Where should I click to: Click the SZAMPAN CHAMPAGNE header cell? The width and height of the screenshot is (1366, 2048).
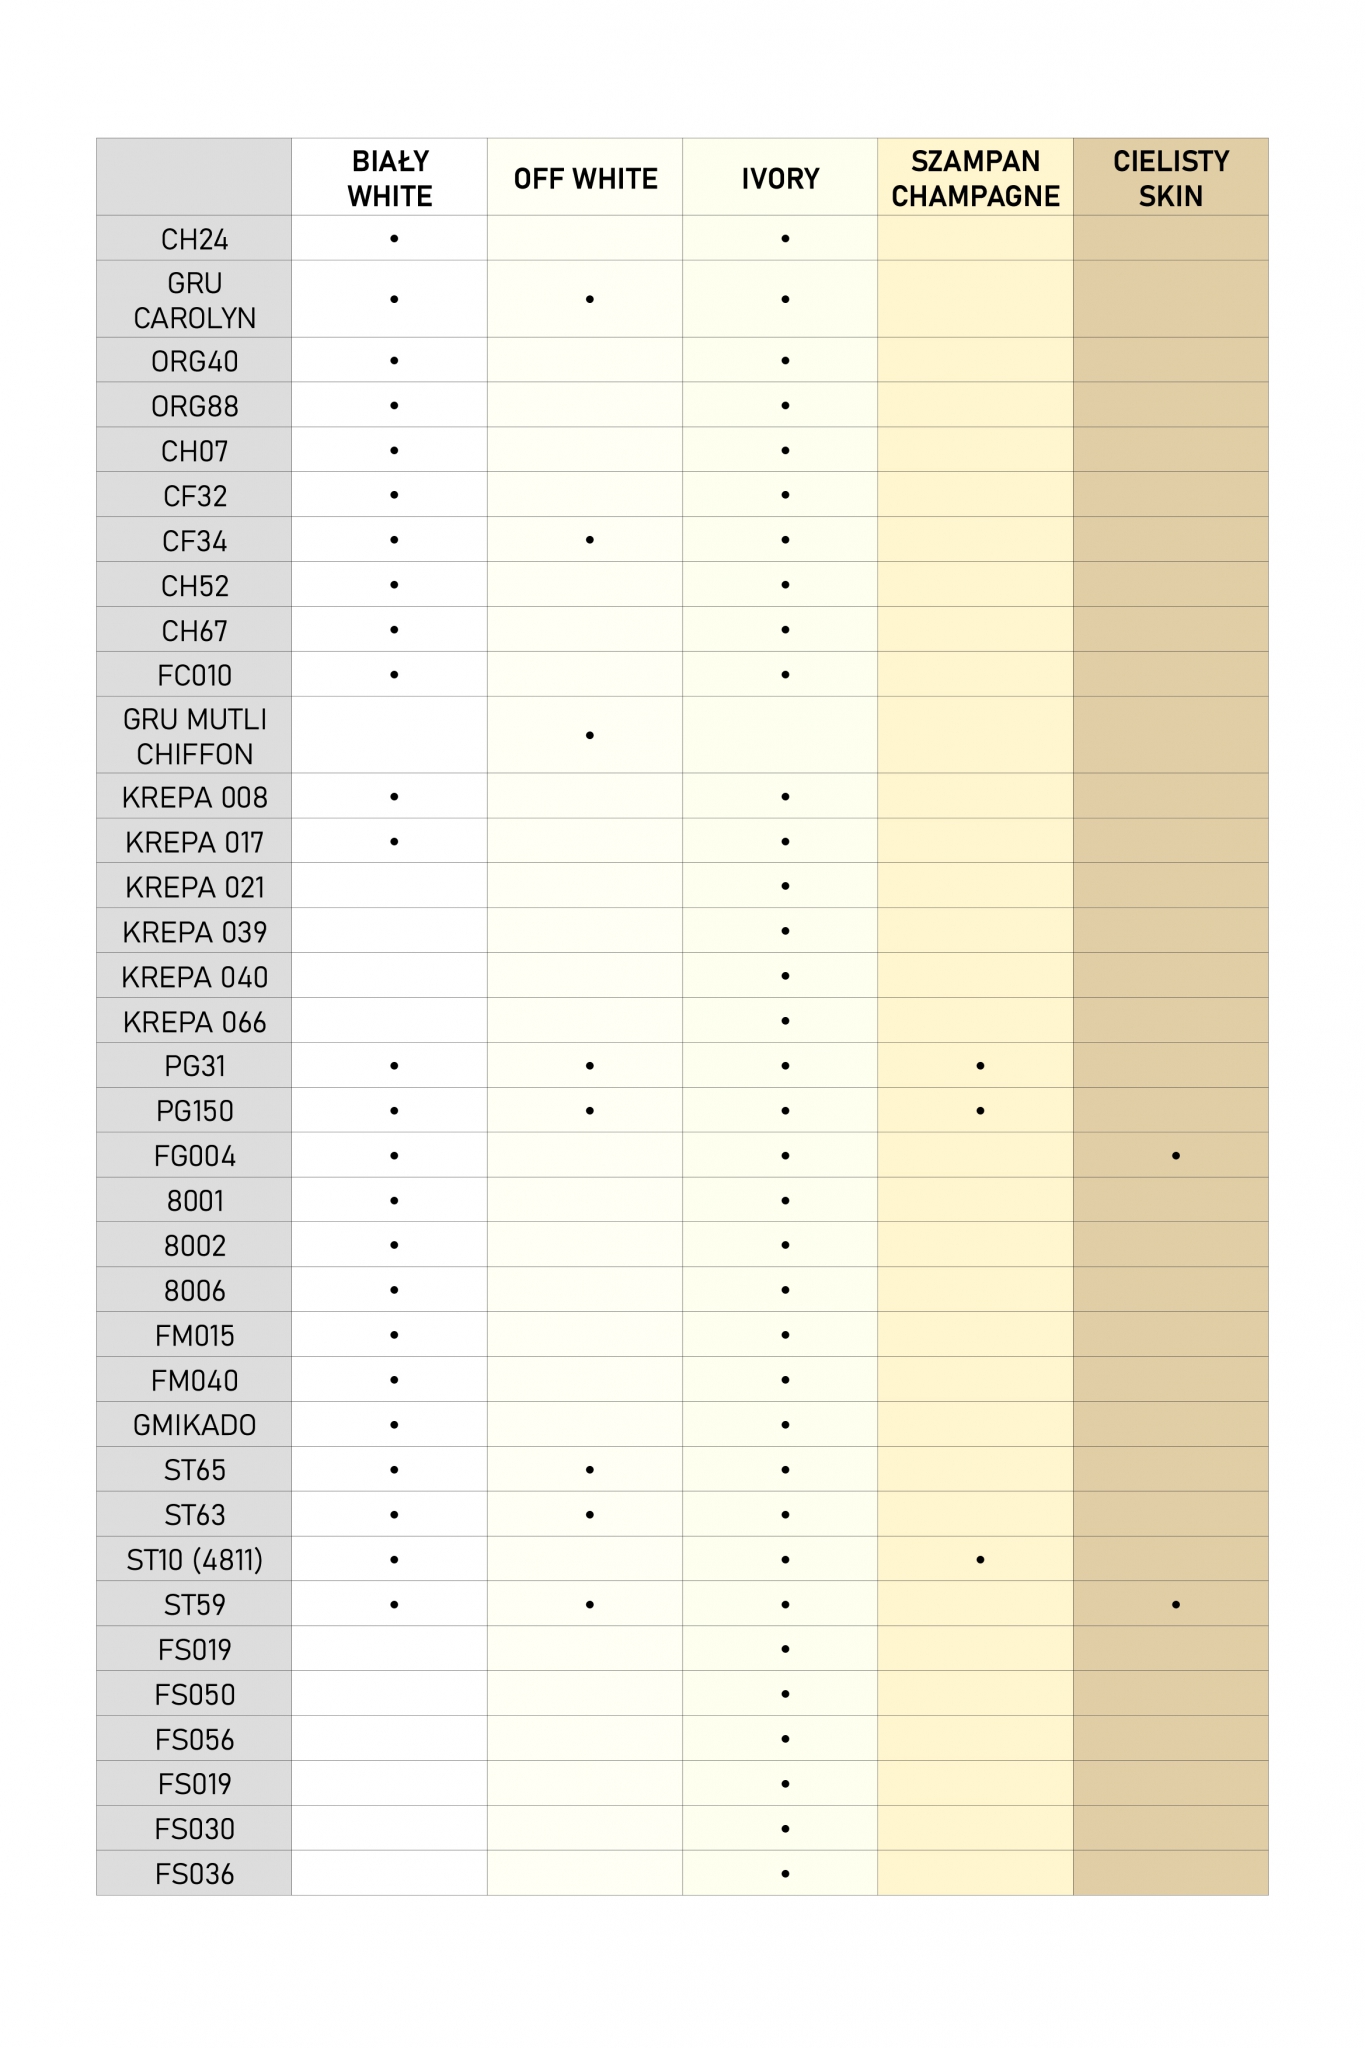pyautogui.click(x=975, y=178)
